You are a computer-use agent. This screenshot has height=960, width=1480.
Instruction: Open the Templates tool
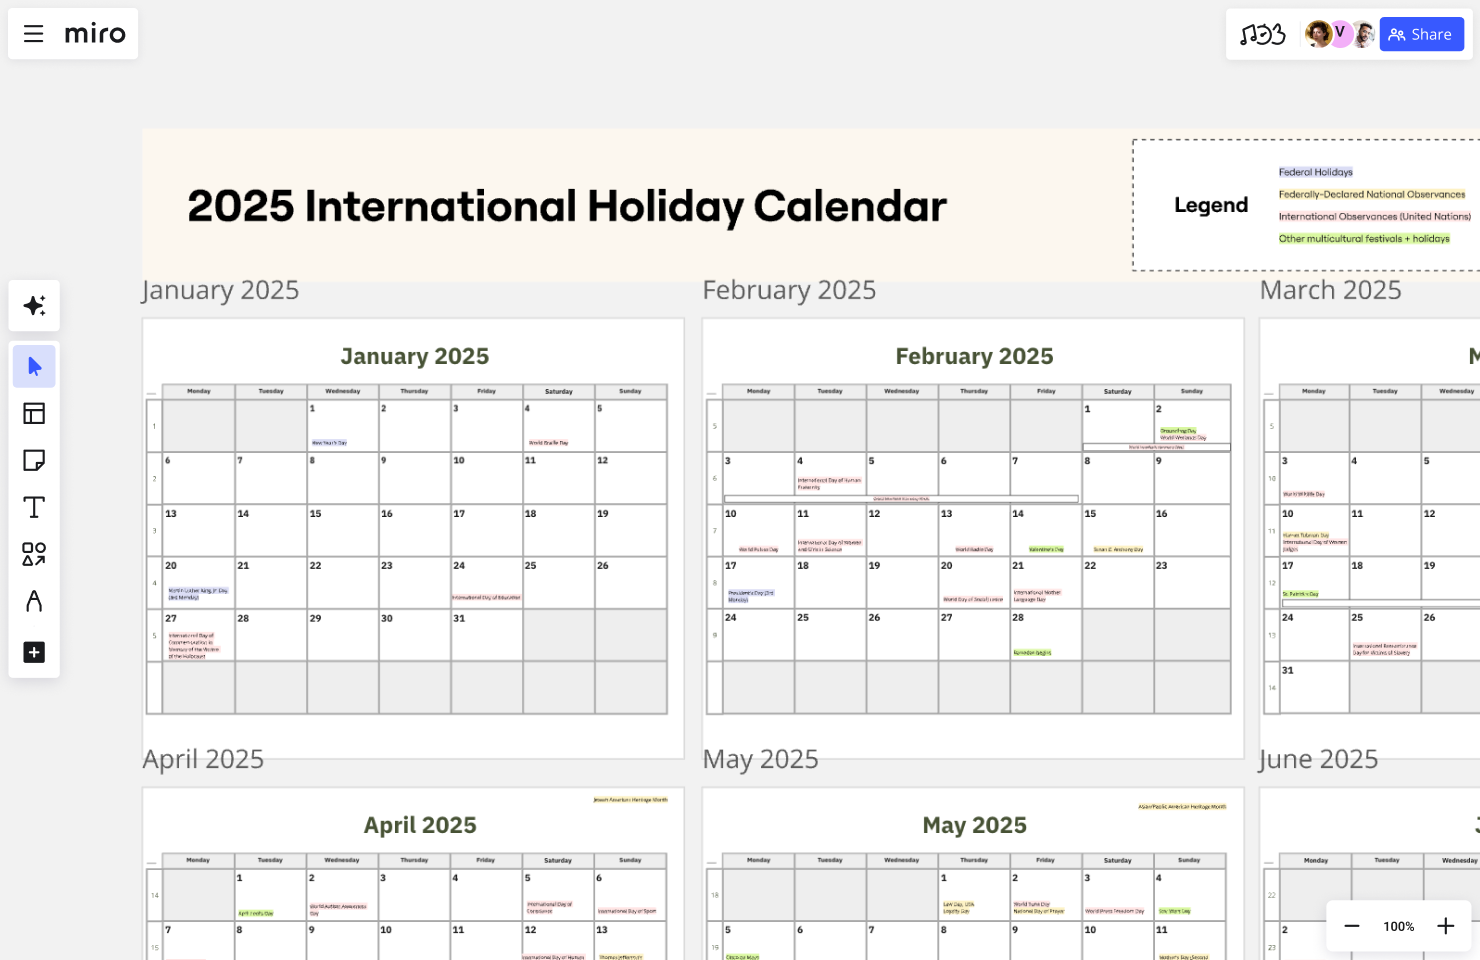34,414
